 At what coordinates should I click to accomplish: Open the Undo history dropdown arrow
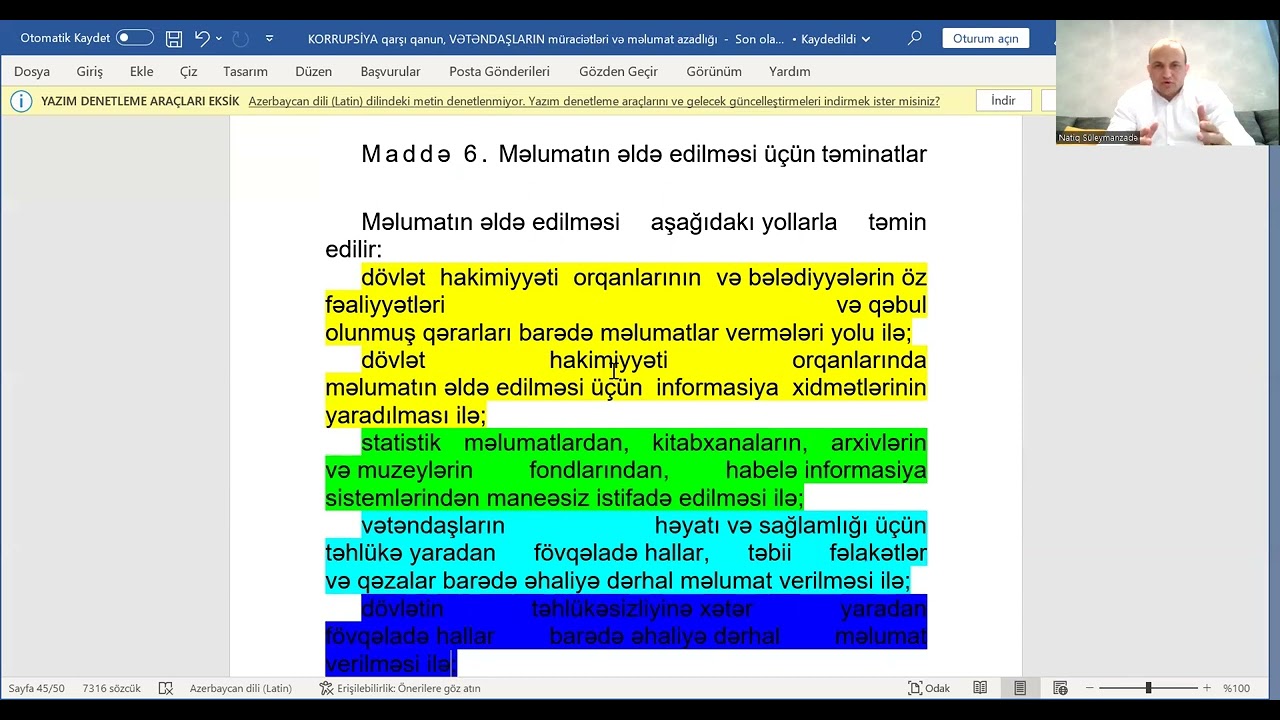click(219, 39)
